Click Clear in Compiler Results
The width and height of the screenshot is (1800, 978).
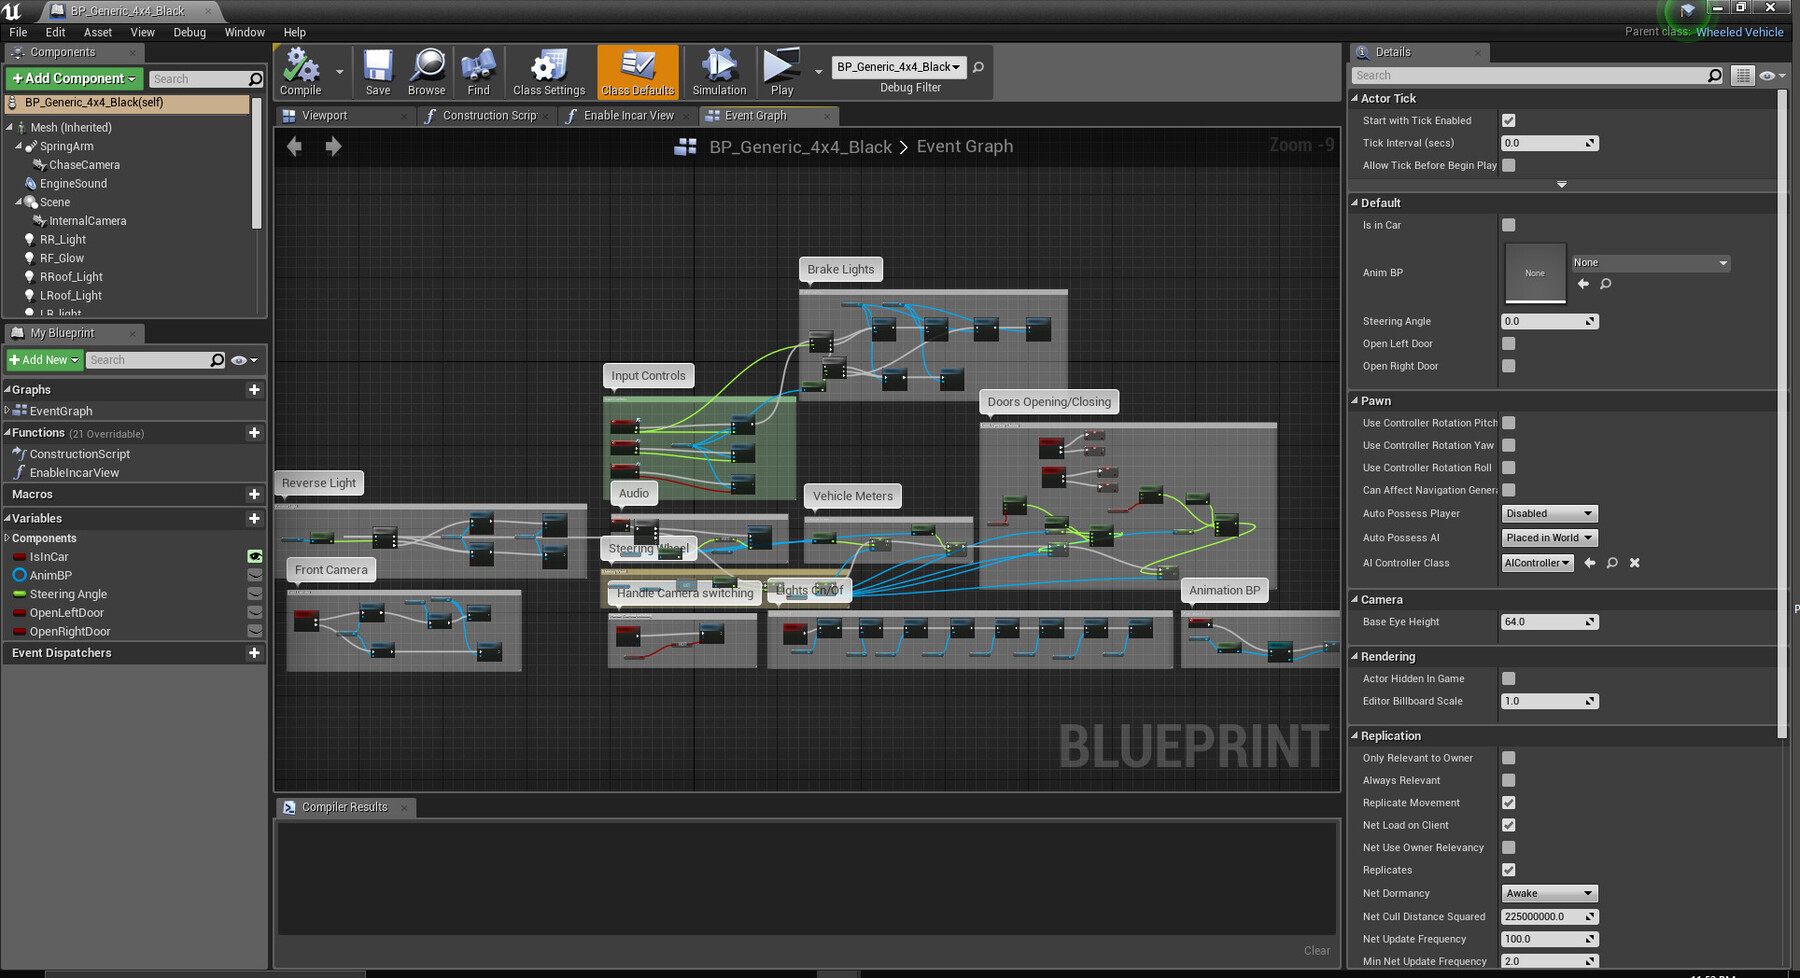1316,950
